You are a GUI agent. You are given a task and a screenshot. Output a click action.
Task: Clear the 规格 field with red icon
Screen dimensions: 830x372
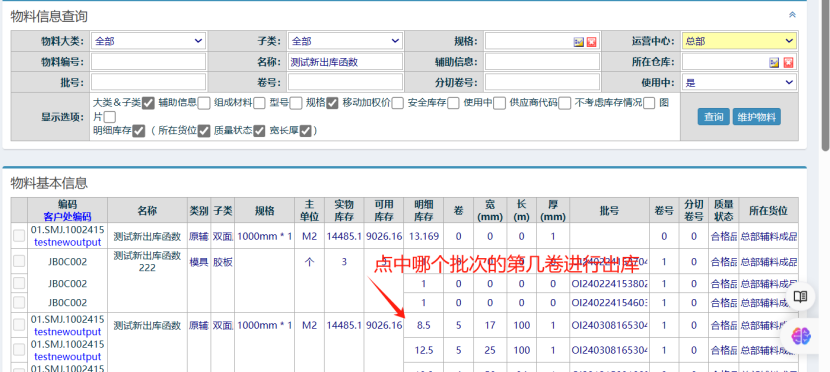[x=592, y=42]
